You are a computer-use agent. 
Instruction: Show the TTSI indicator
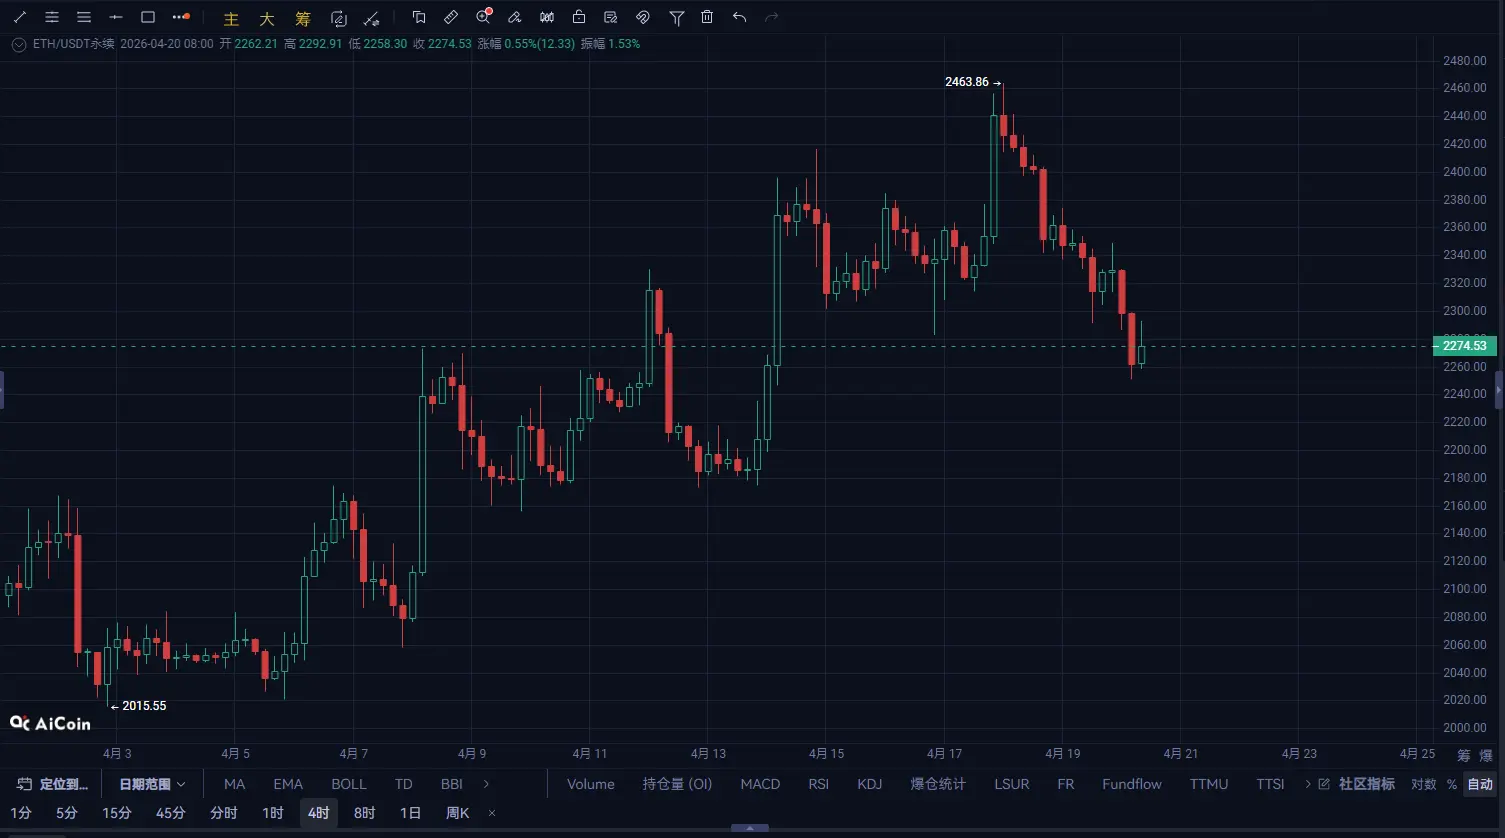(x=1271, y=784)
